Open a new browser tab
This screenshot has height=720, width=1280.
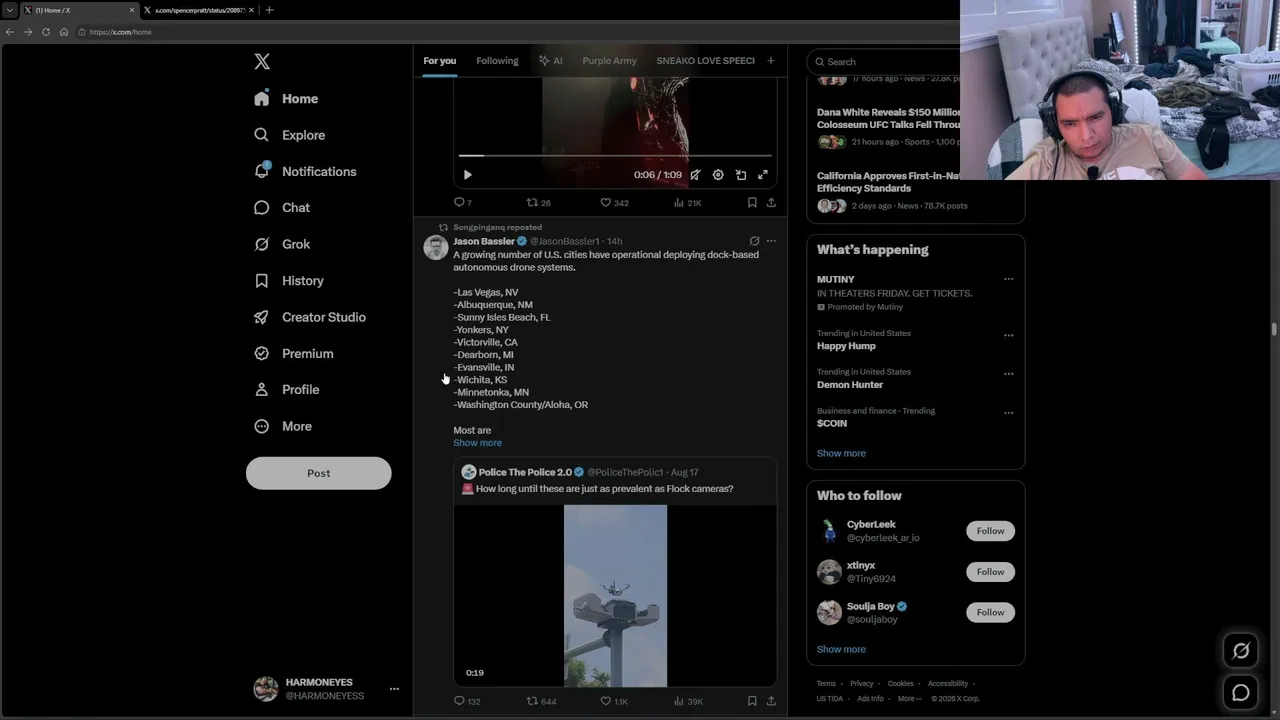tap(269, 10)
